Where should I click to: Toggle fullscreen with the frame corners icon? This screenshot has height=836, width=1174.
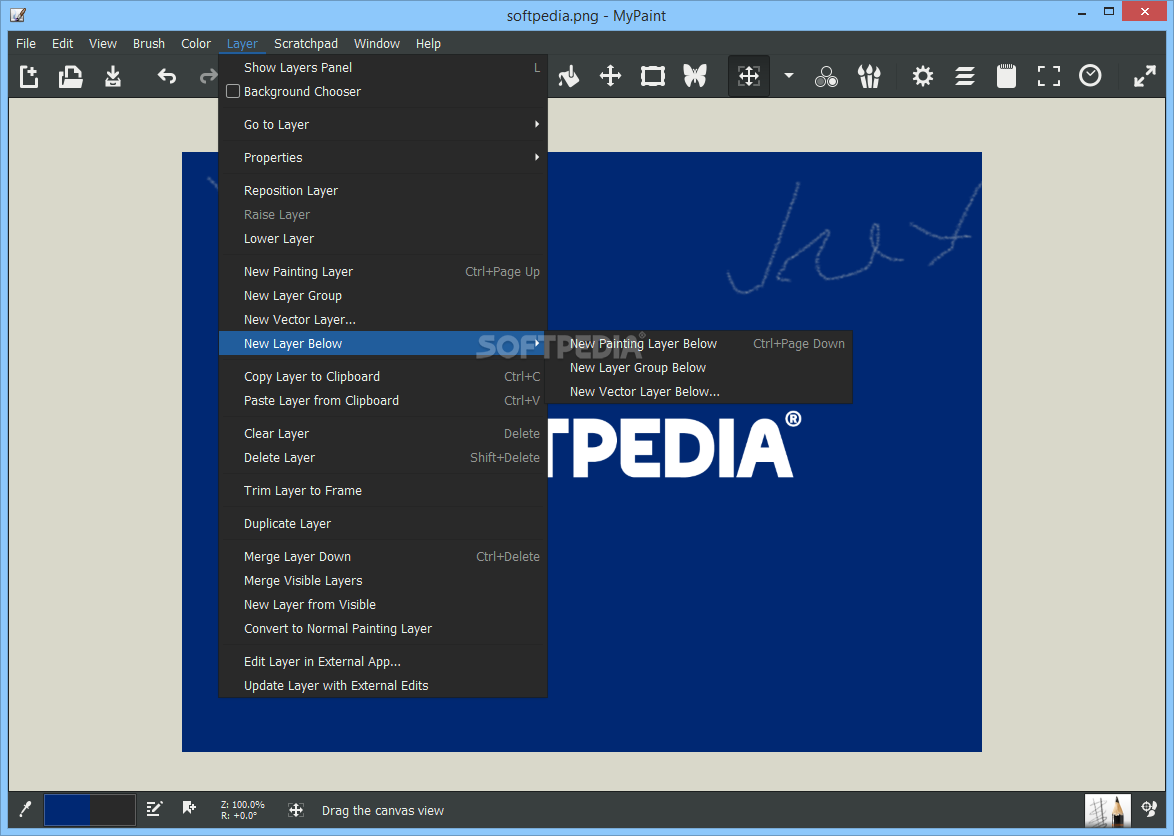pyautogui.click(x=1048, y=76)
